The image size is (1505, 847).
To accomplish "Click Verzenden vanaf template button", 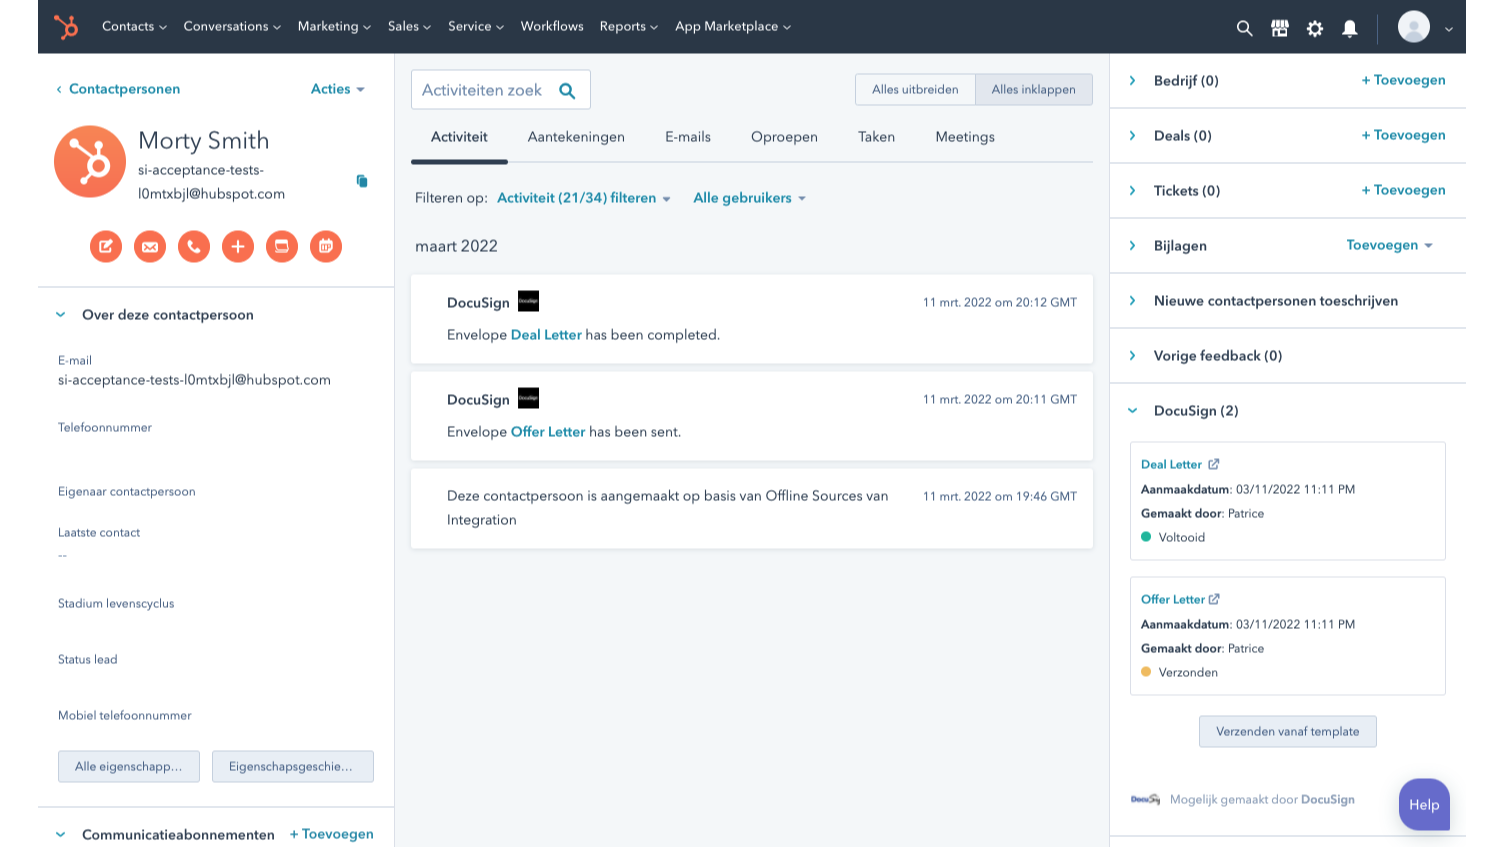I will [1288, 731].
